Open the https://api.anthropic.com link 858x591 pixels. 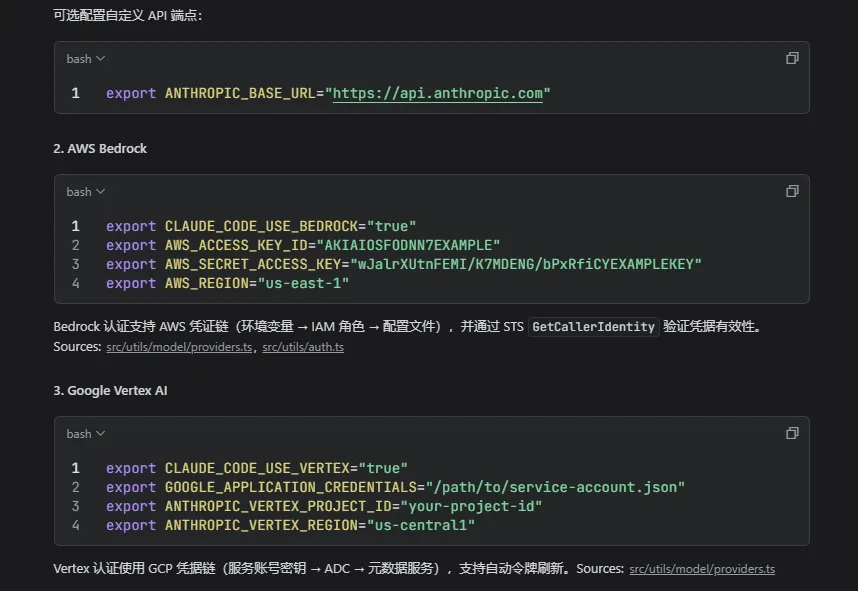pyautogui.click(x=438, y=94)
